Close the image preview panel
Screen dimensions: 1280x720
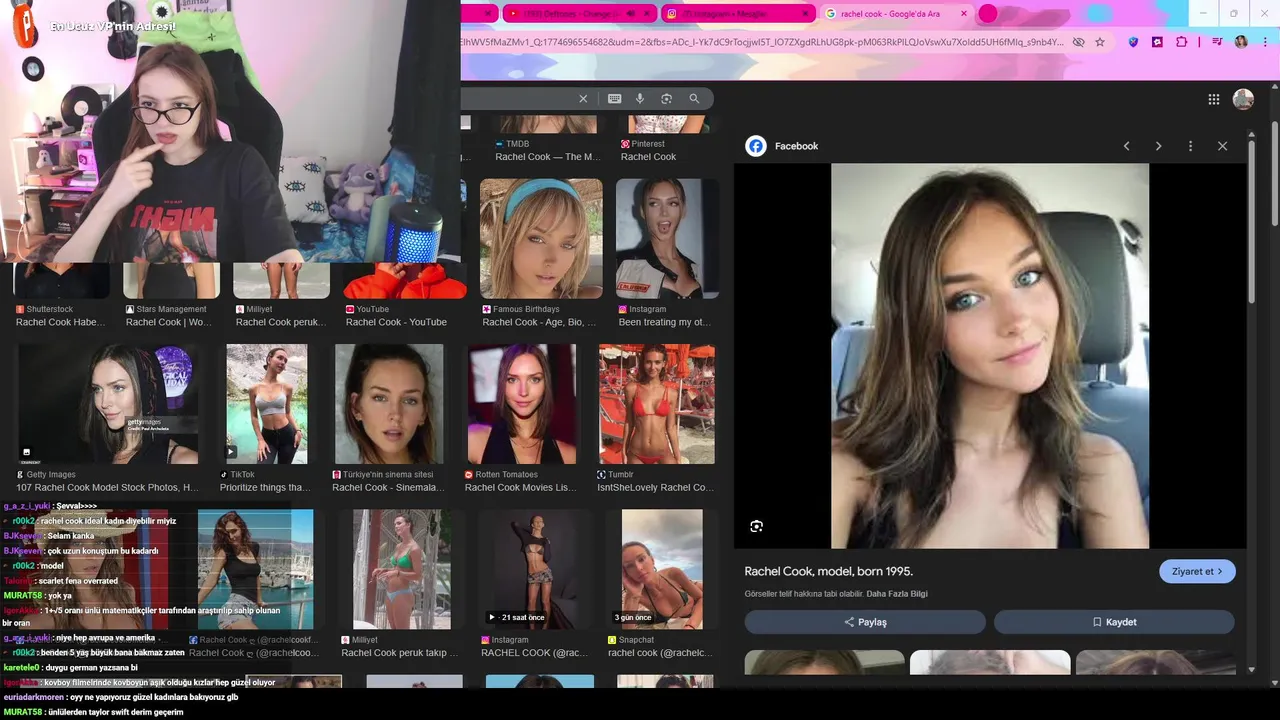1222,146
